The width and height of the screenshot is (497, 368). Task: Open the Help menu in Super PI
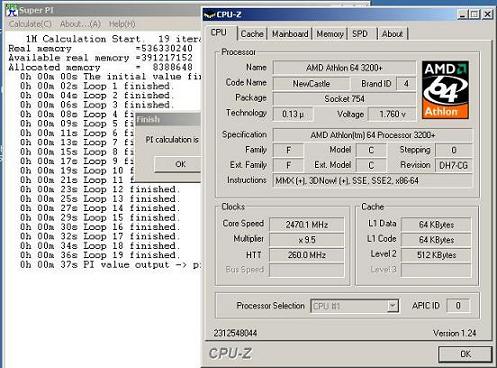tap(122, 24)
